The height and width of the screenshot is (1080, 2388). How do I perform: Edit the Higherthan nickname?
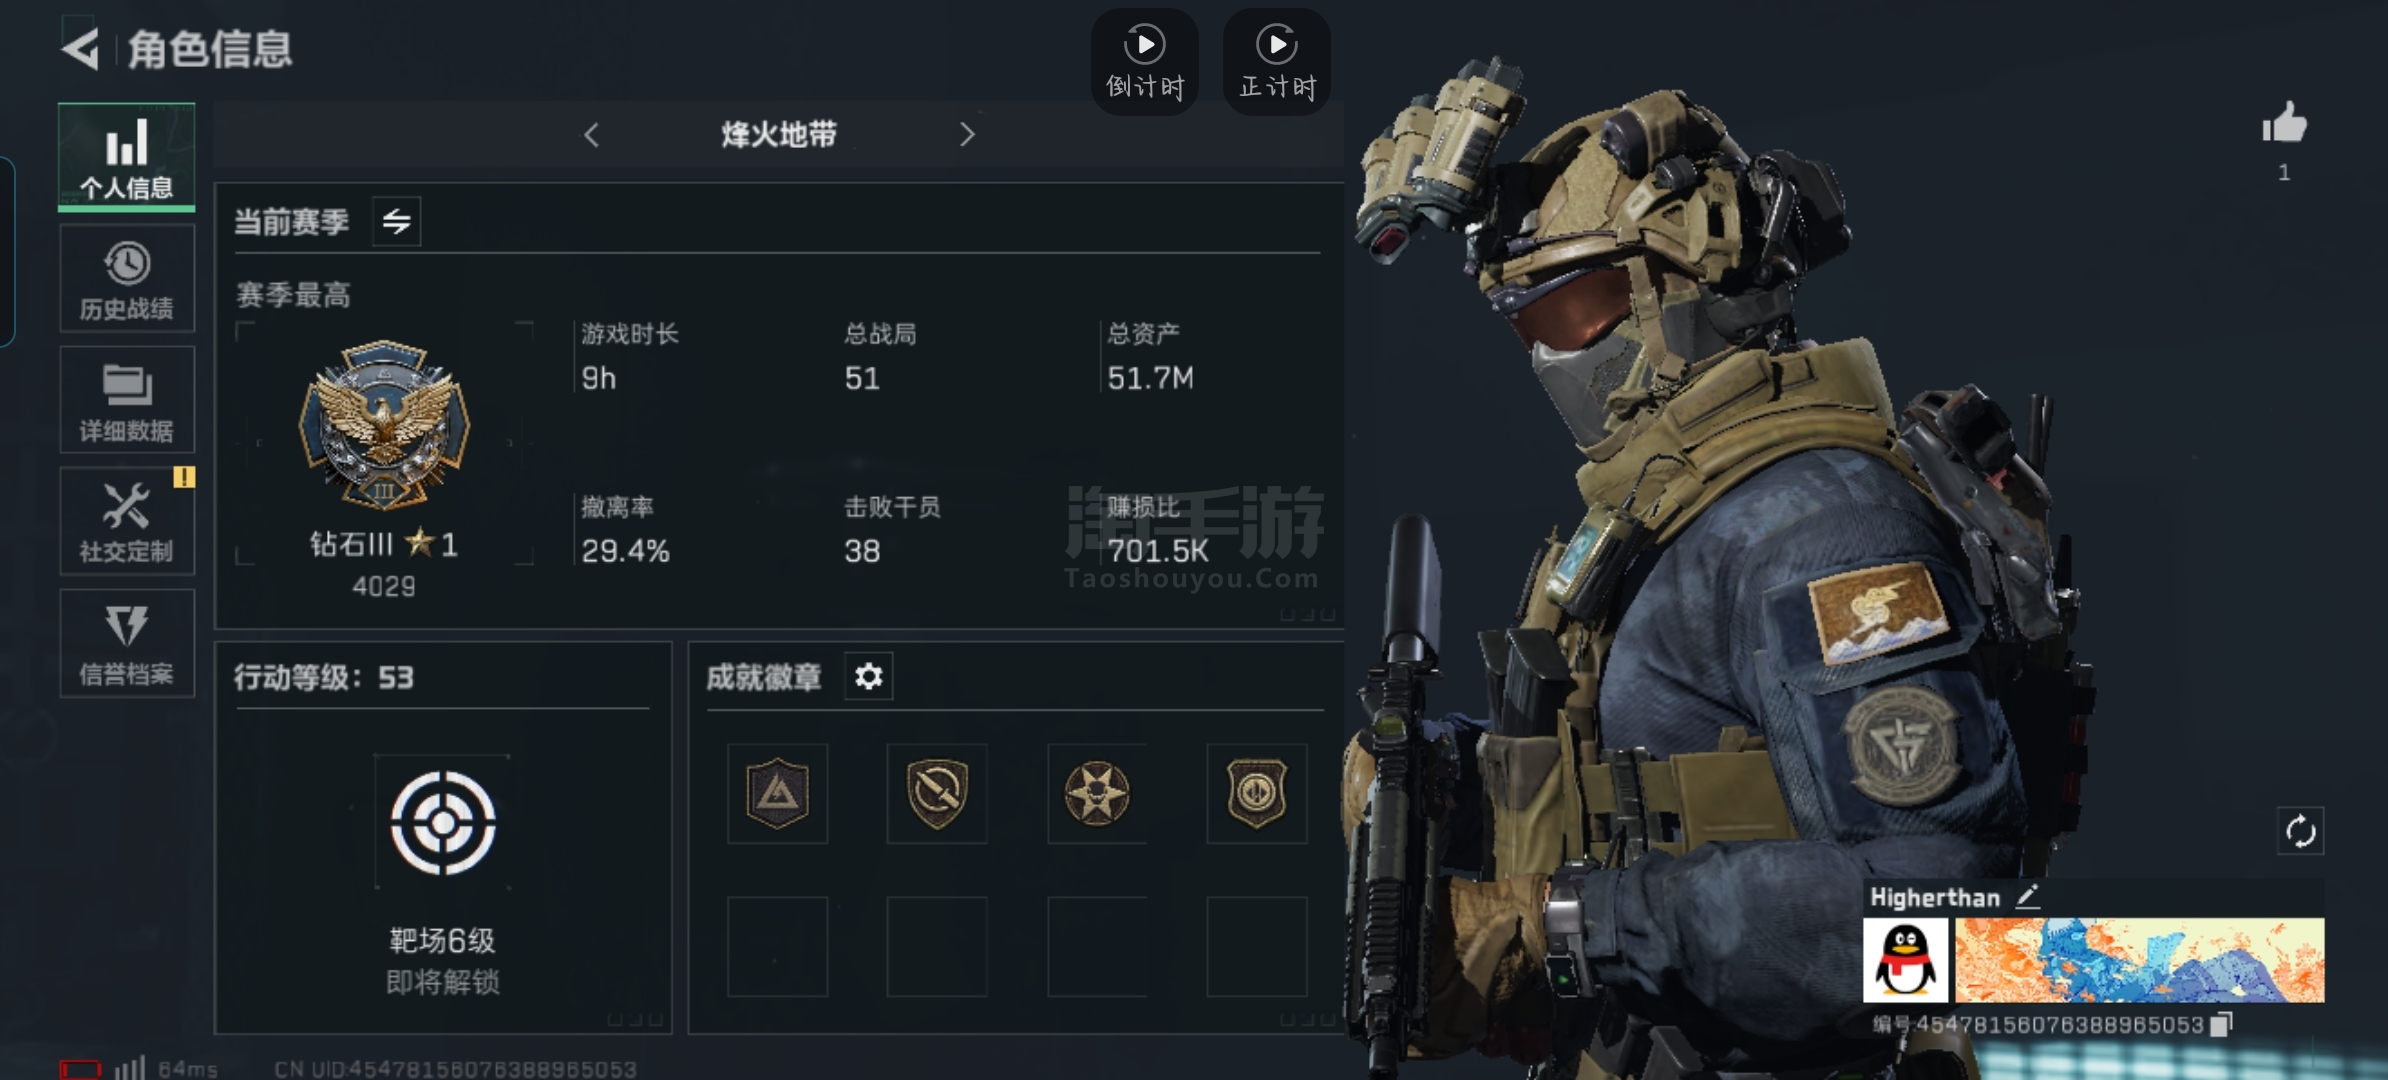(x=2028, y=897)
